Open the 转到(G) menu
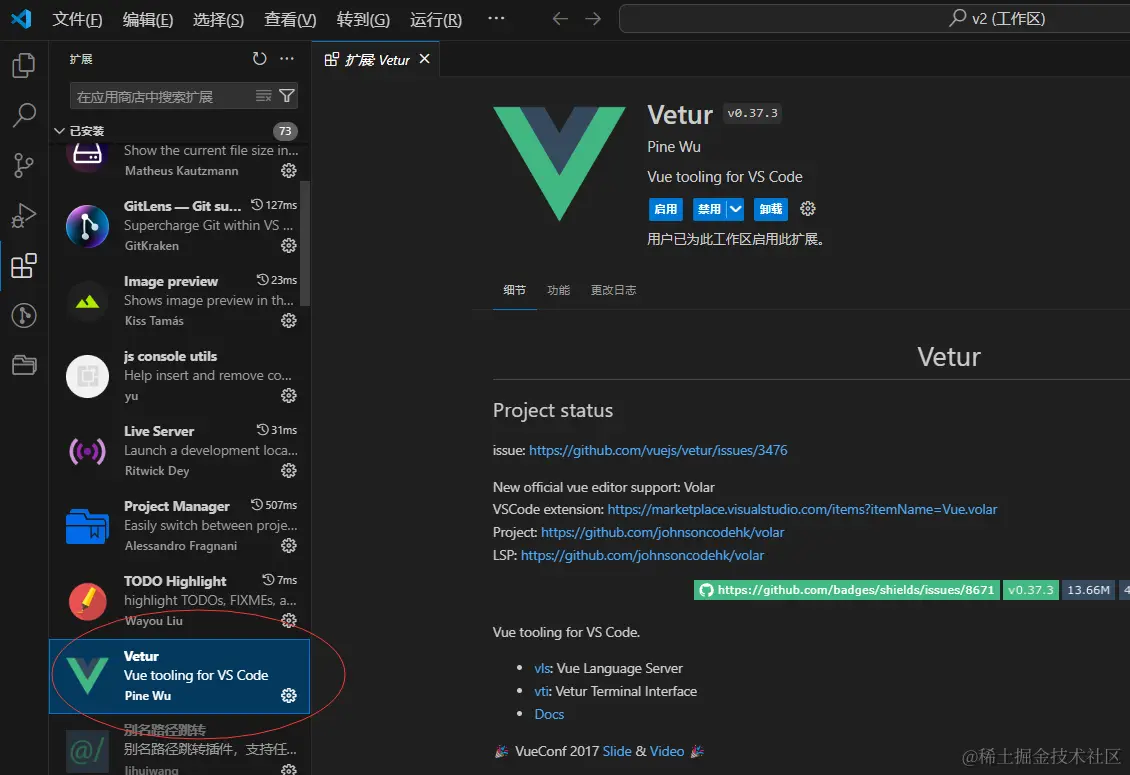 [x=363, y=19]
